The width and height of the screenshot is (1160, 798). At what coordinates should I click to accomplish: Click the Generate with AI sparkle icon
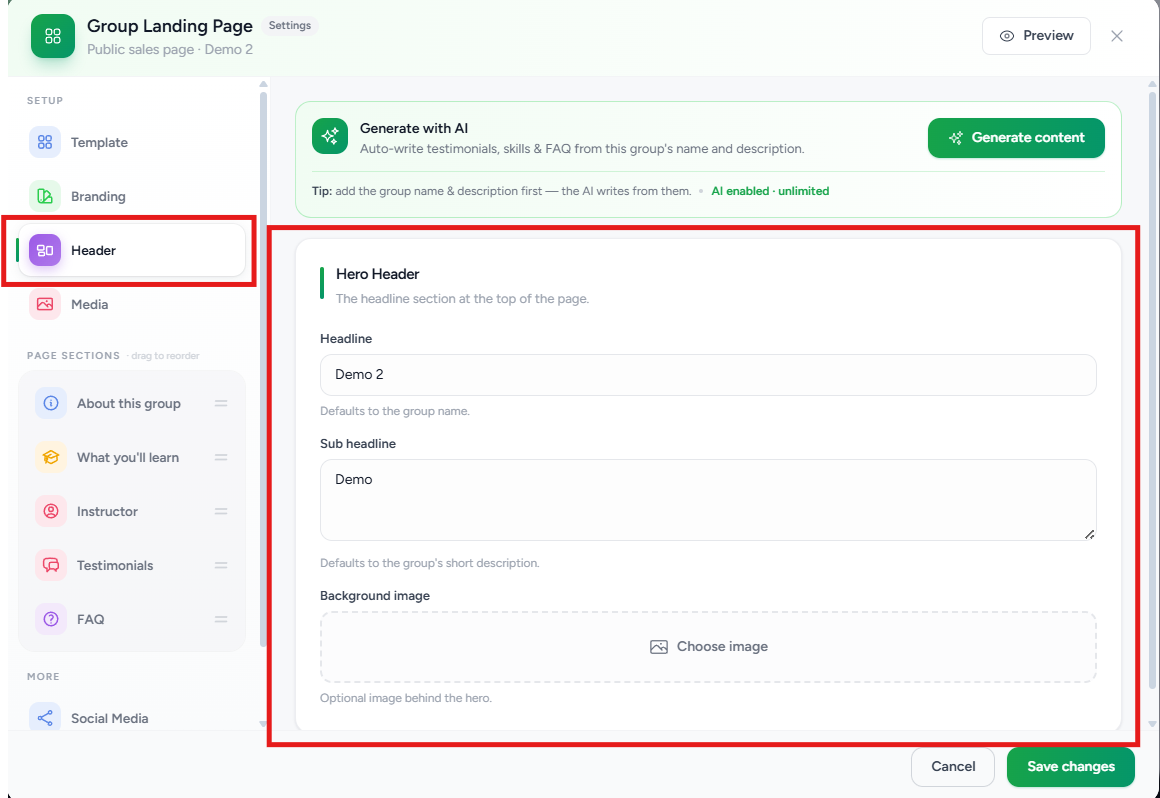[330, 136]
